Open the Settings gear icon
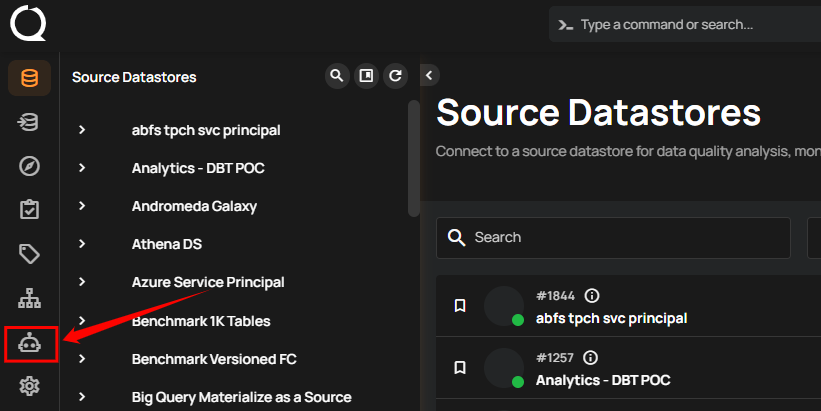This screenshot has width=821, height=411. 29,386
